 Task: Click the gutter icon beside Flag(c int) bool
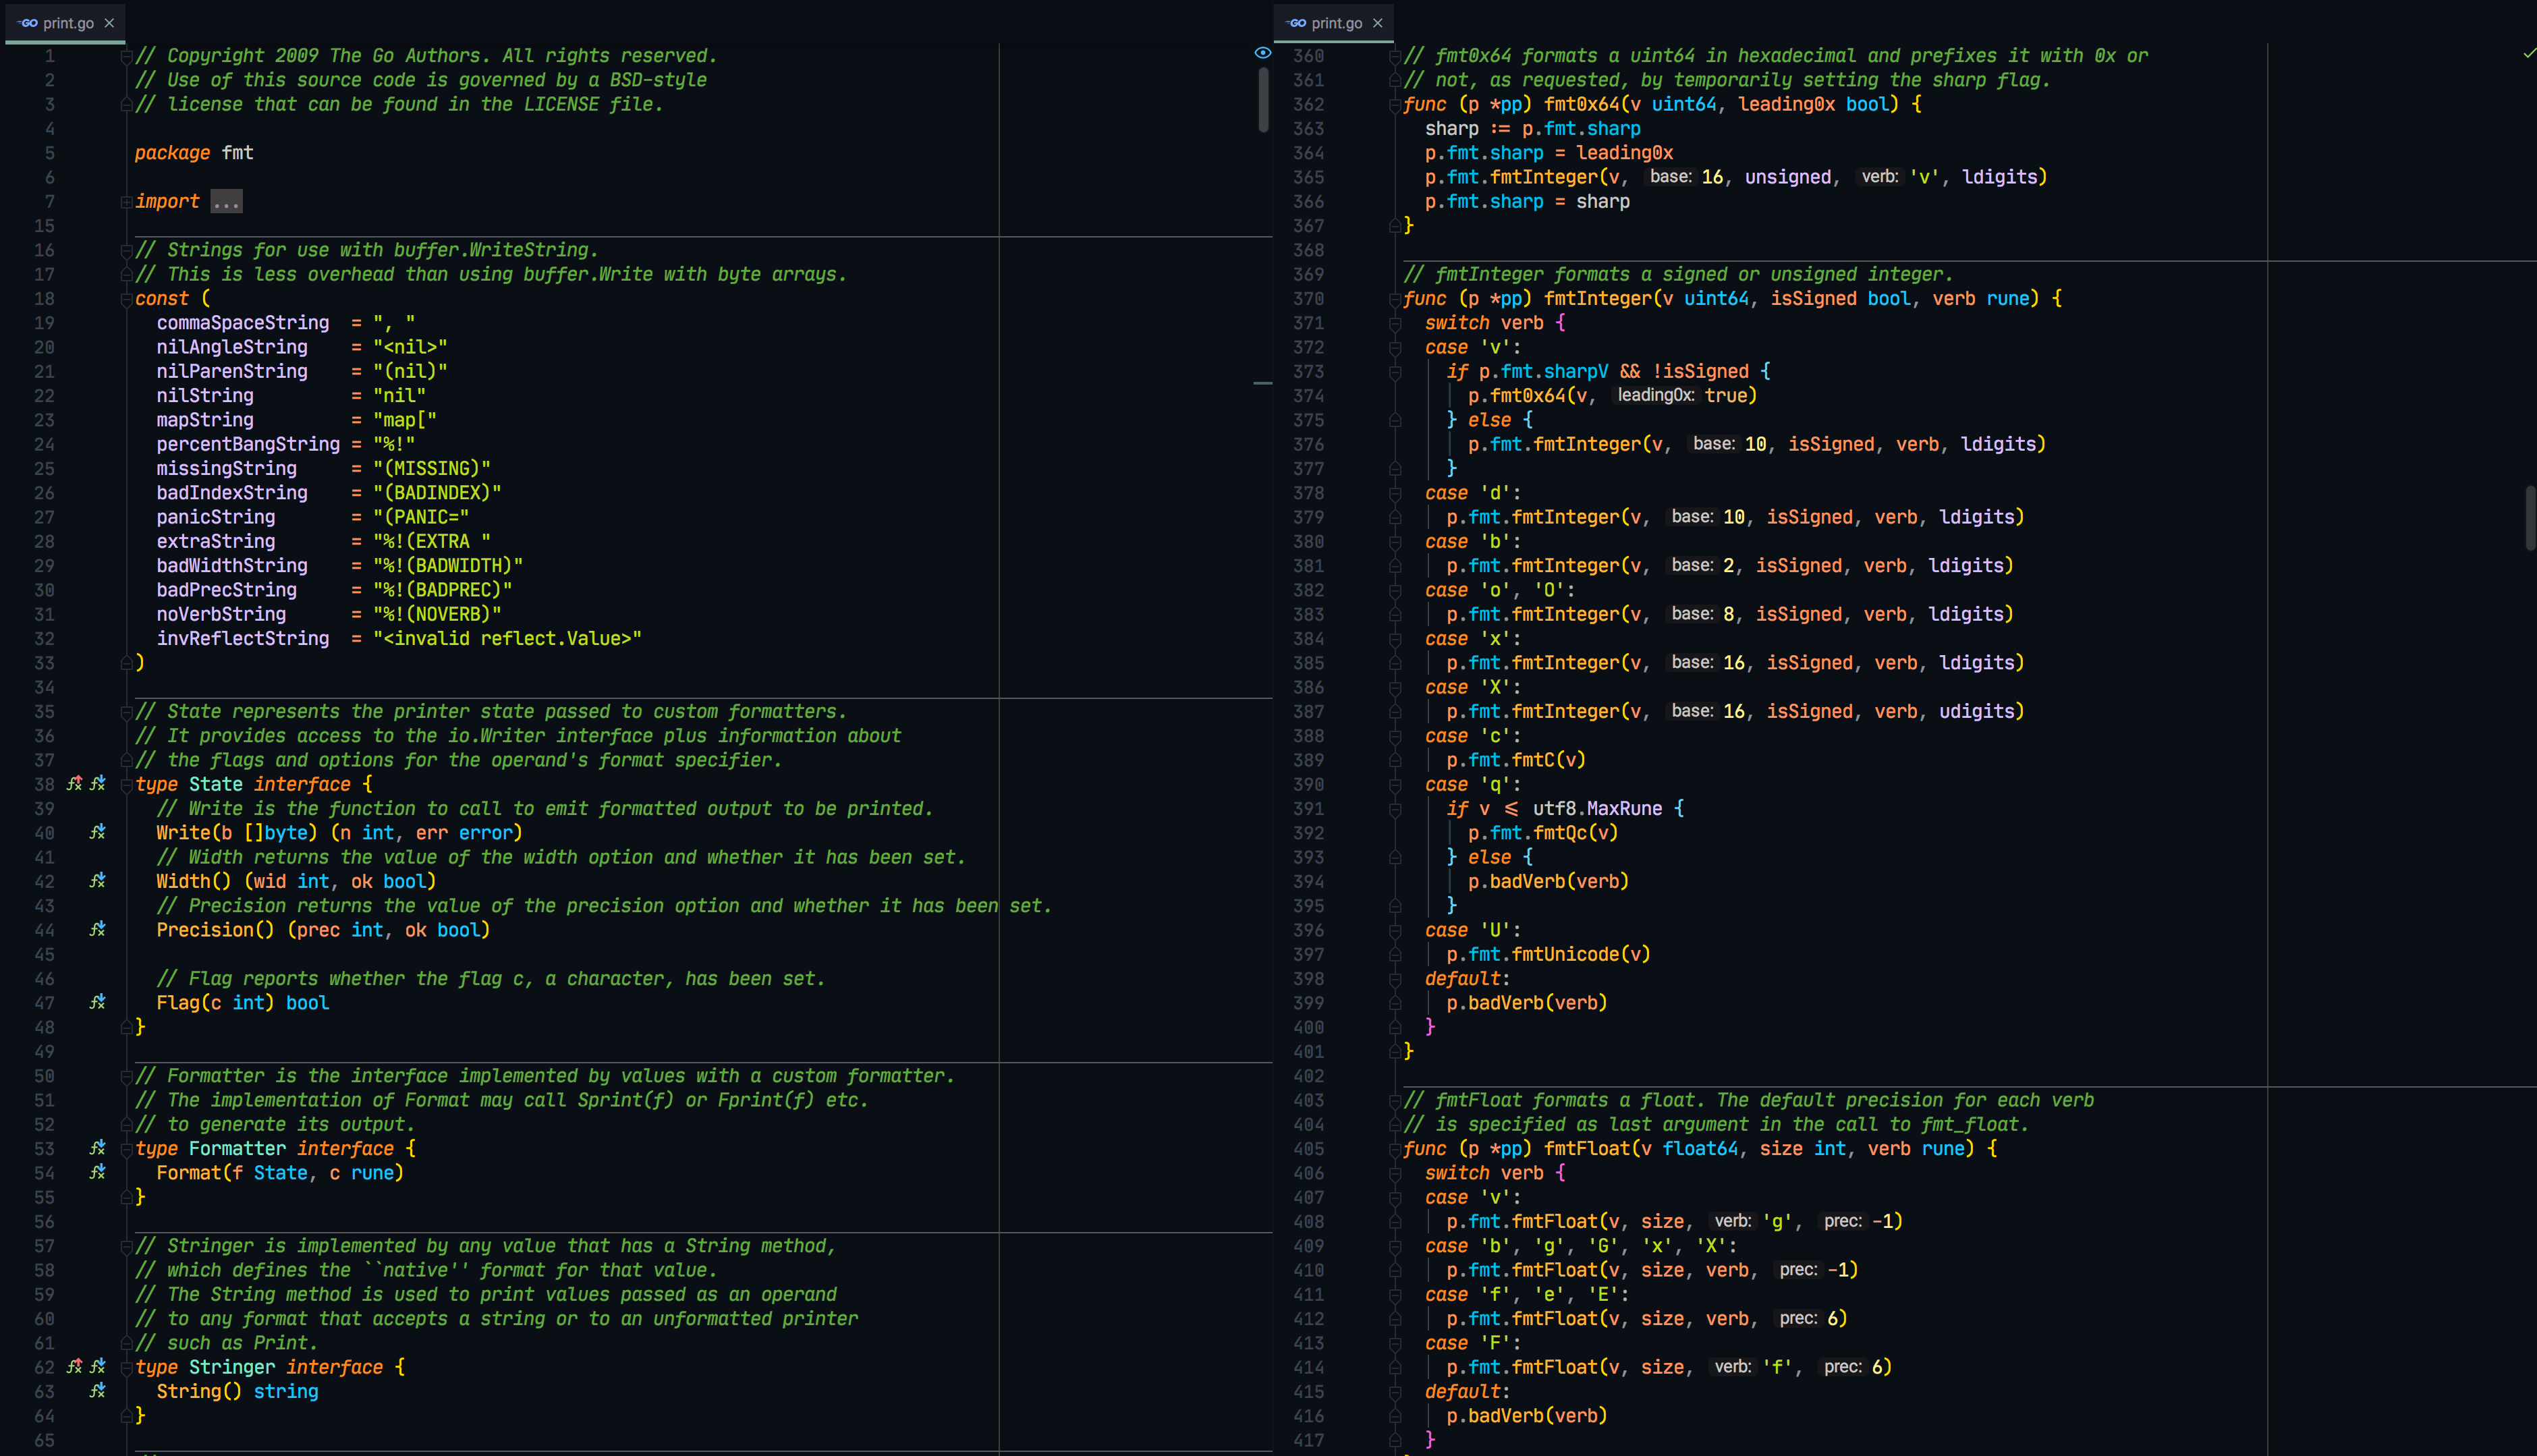(97, 1002)
